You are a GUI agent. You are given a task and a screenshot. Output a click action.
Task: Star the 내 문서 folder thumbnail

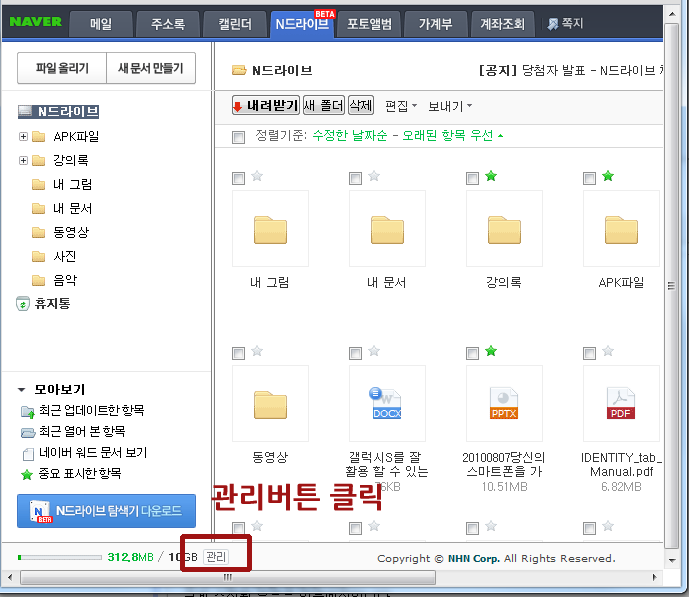[x=374, y=177]
